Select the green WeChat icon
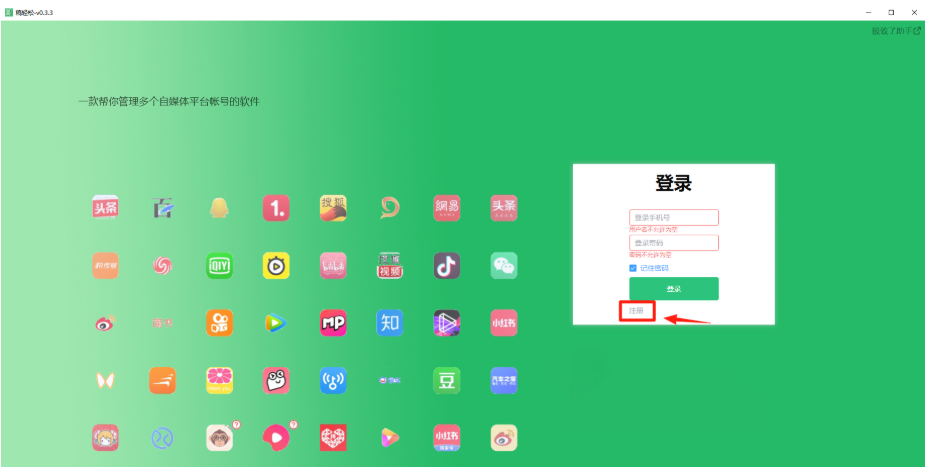The width and height of the screenshot is (926, 468). pyautogui.click(x=504, y=265)
